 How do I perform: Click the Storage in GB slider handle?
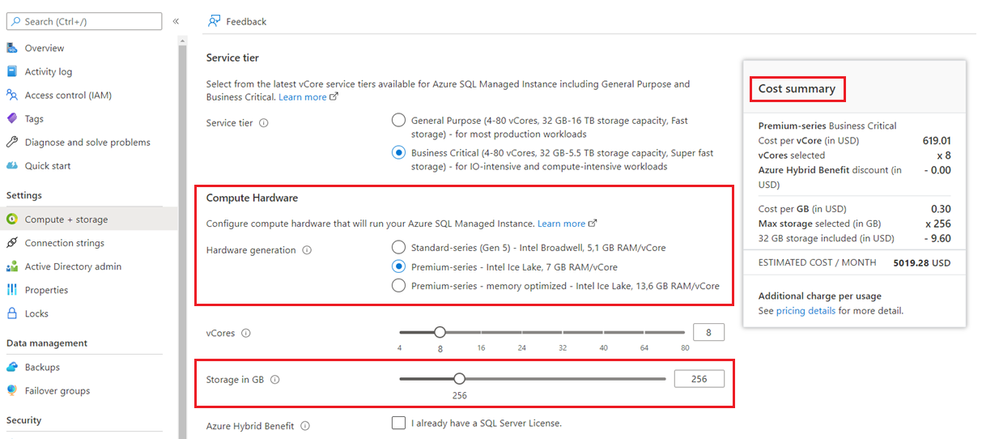click(x=459, y=378)
